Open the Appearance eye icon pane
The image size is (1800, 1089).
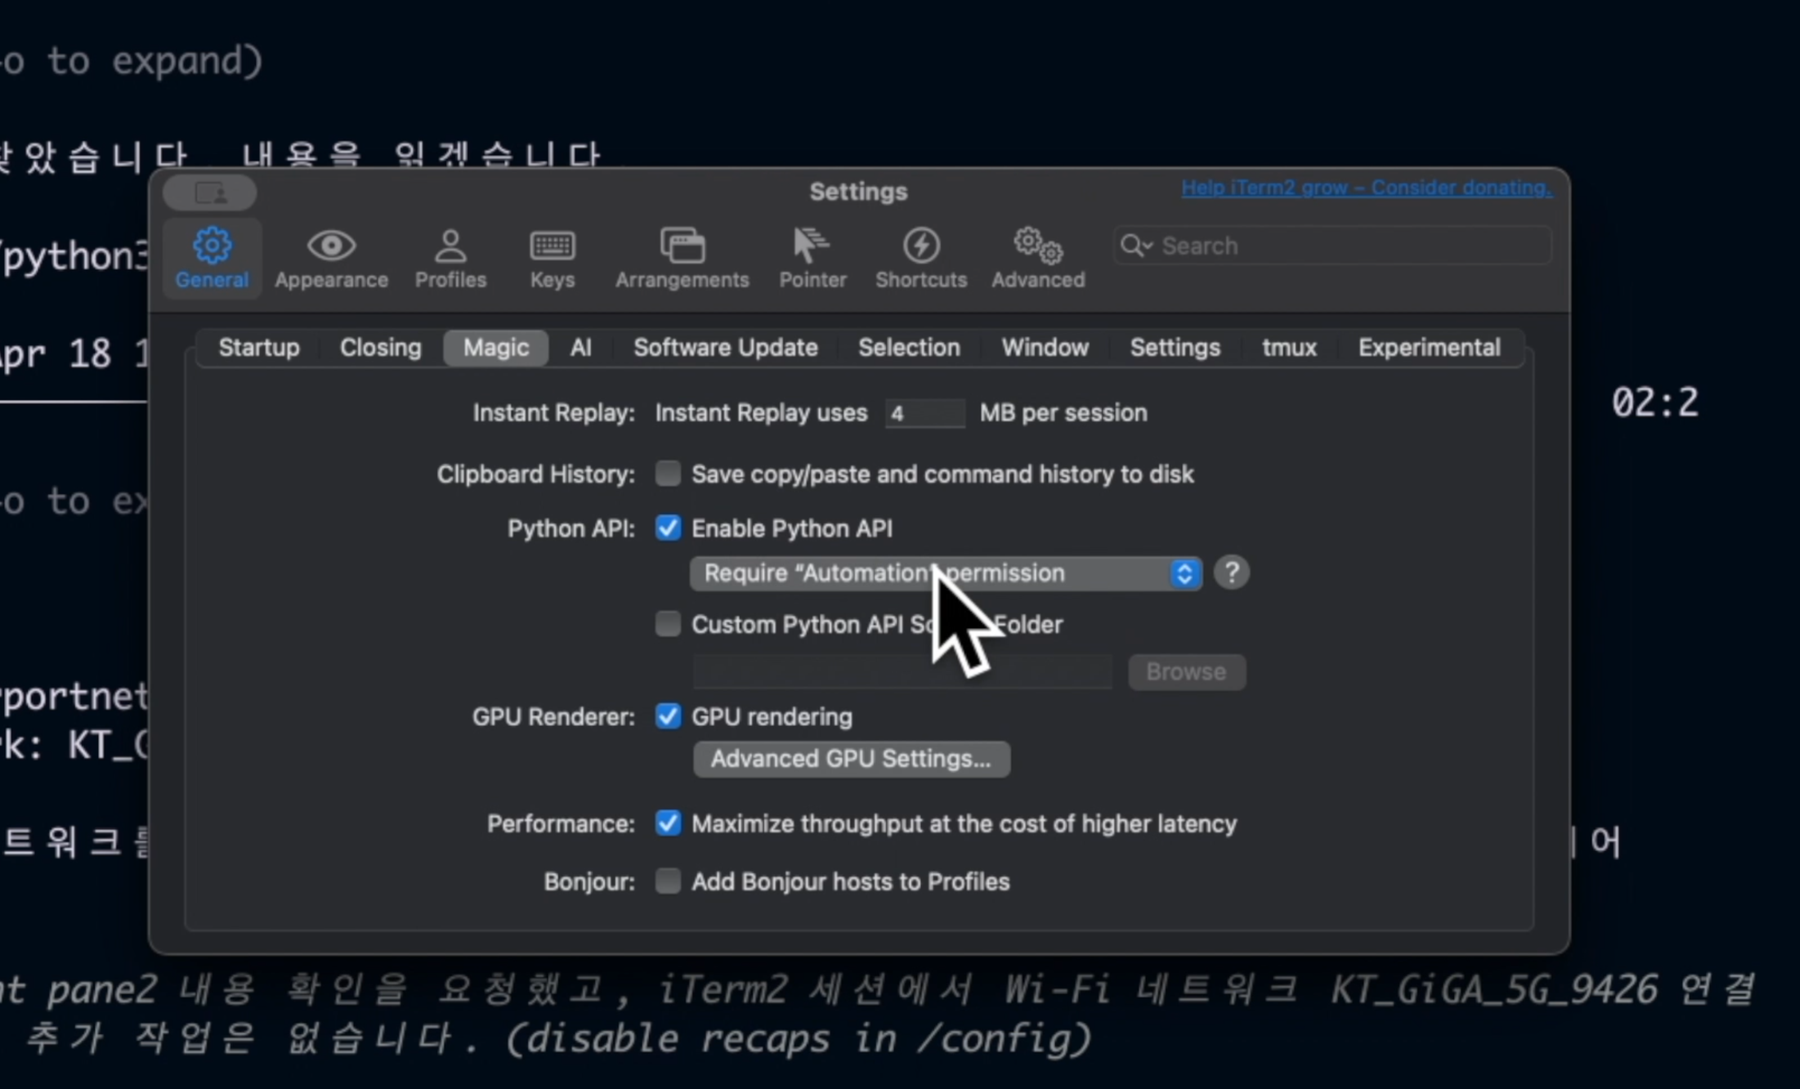[x=331, y=257]
